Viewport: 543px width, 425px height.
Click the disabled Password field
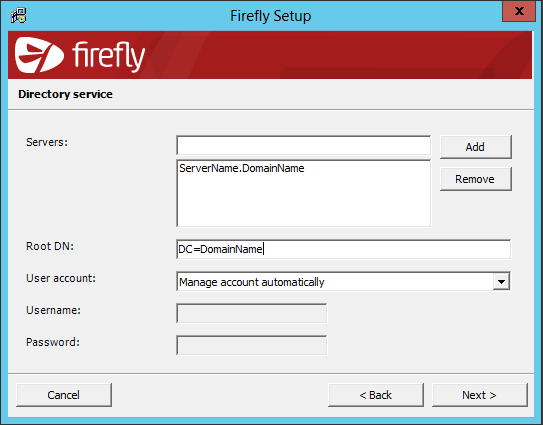click(x=251, y=345)
